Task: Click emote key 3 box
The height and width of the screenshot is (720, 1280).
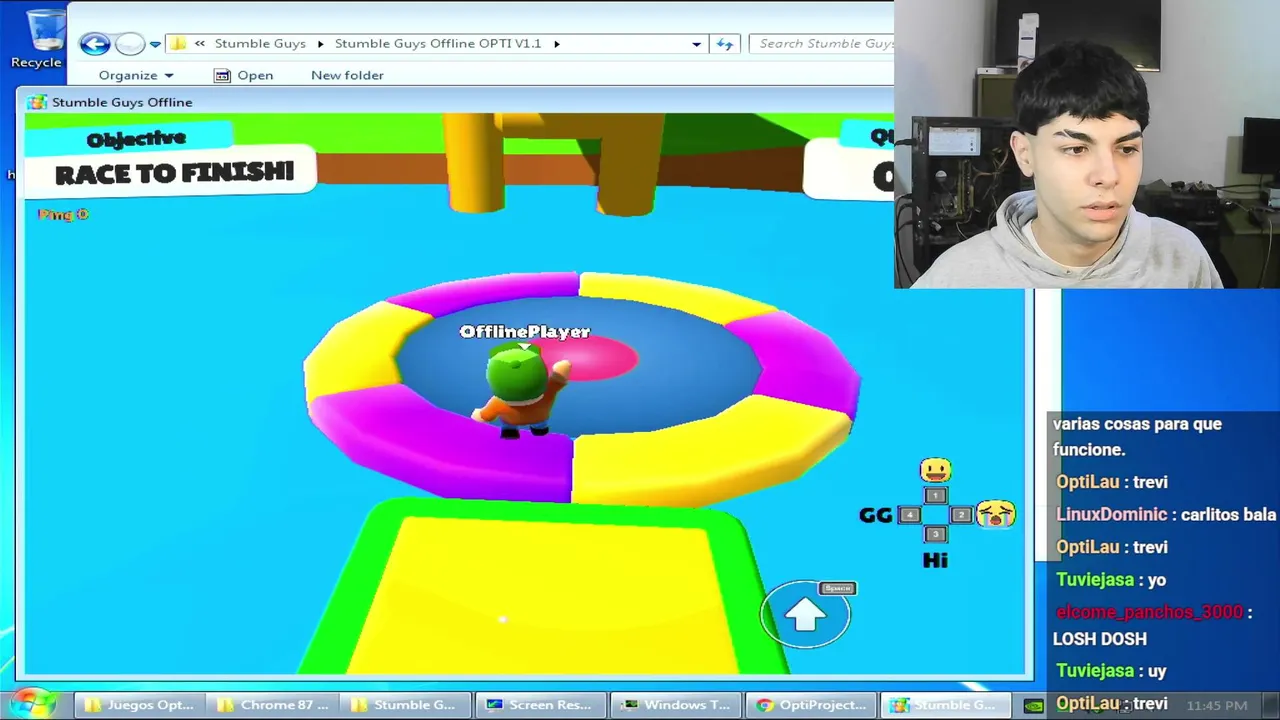Action: pyautogui.click(x=935, y=535)
